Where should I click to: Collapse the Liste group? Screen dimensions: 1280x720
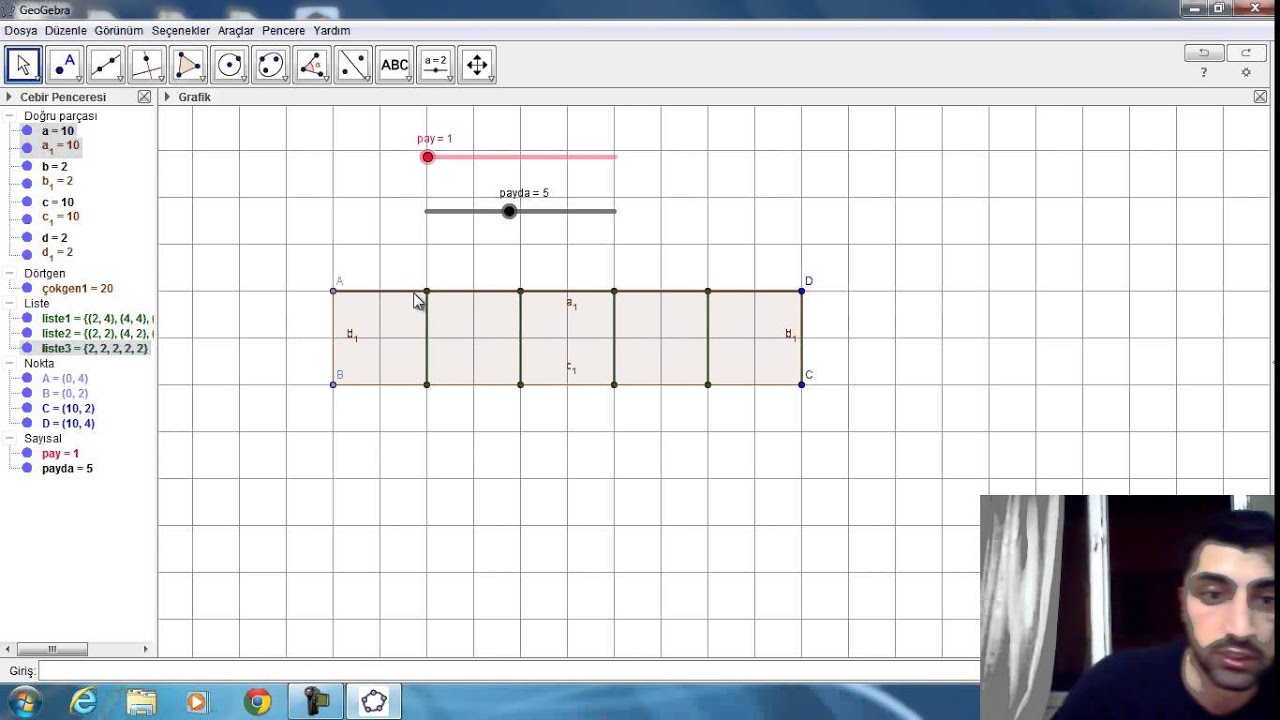10,303
